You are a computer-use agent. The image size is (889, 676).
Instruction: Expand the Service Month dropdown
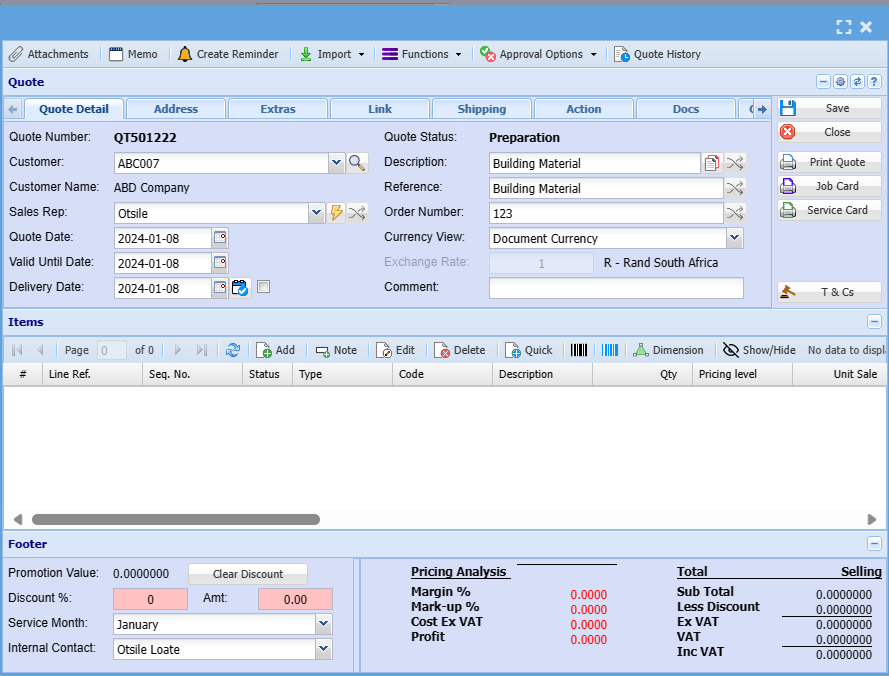pyautogui.click(x=323, y=624)
